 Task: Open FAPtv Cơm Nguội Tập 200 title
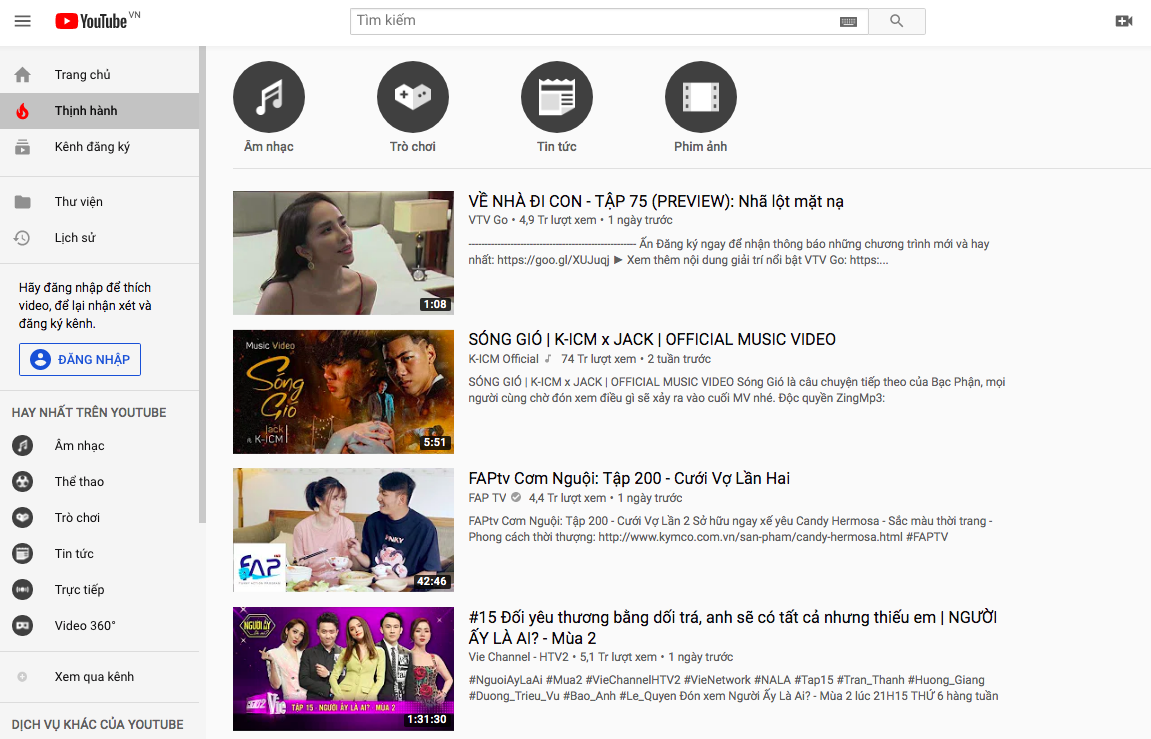click(x=629, y=478)
